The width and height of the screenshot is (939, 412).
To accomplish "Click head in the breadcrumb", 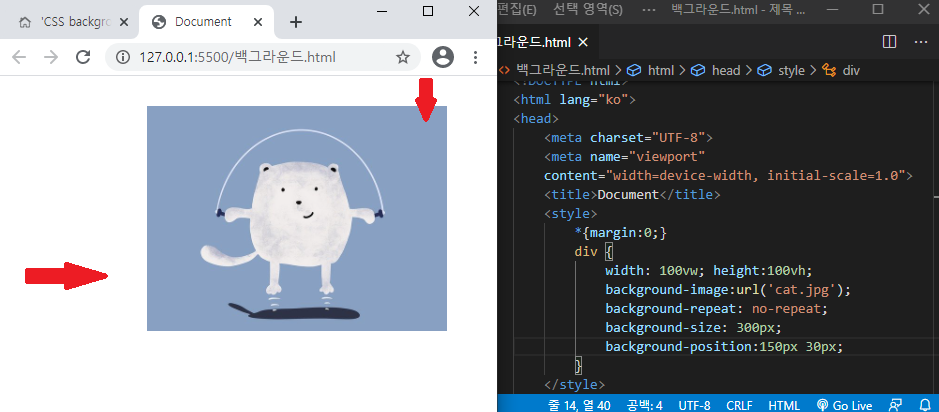I will point(726,71).
